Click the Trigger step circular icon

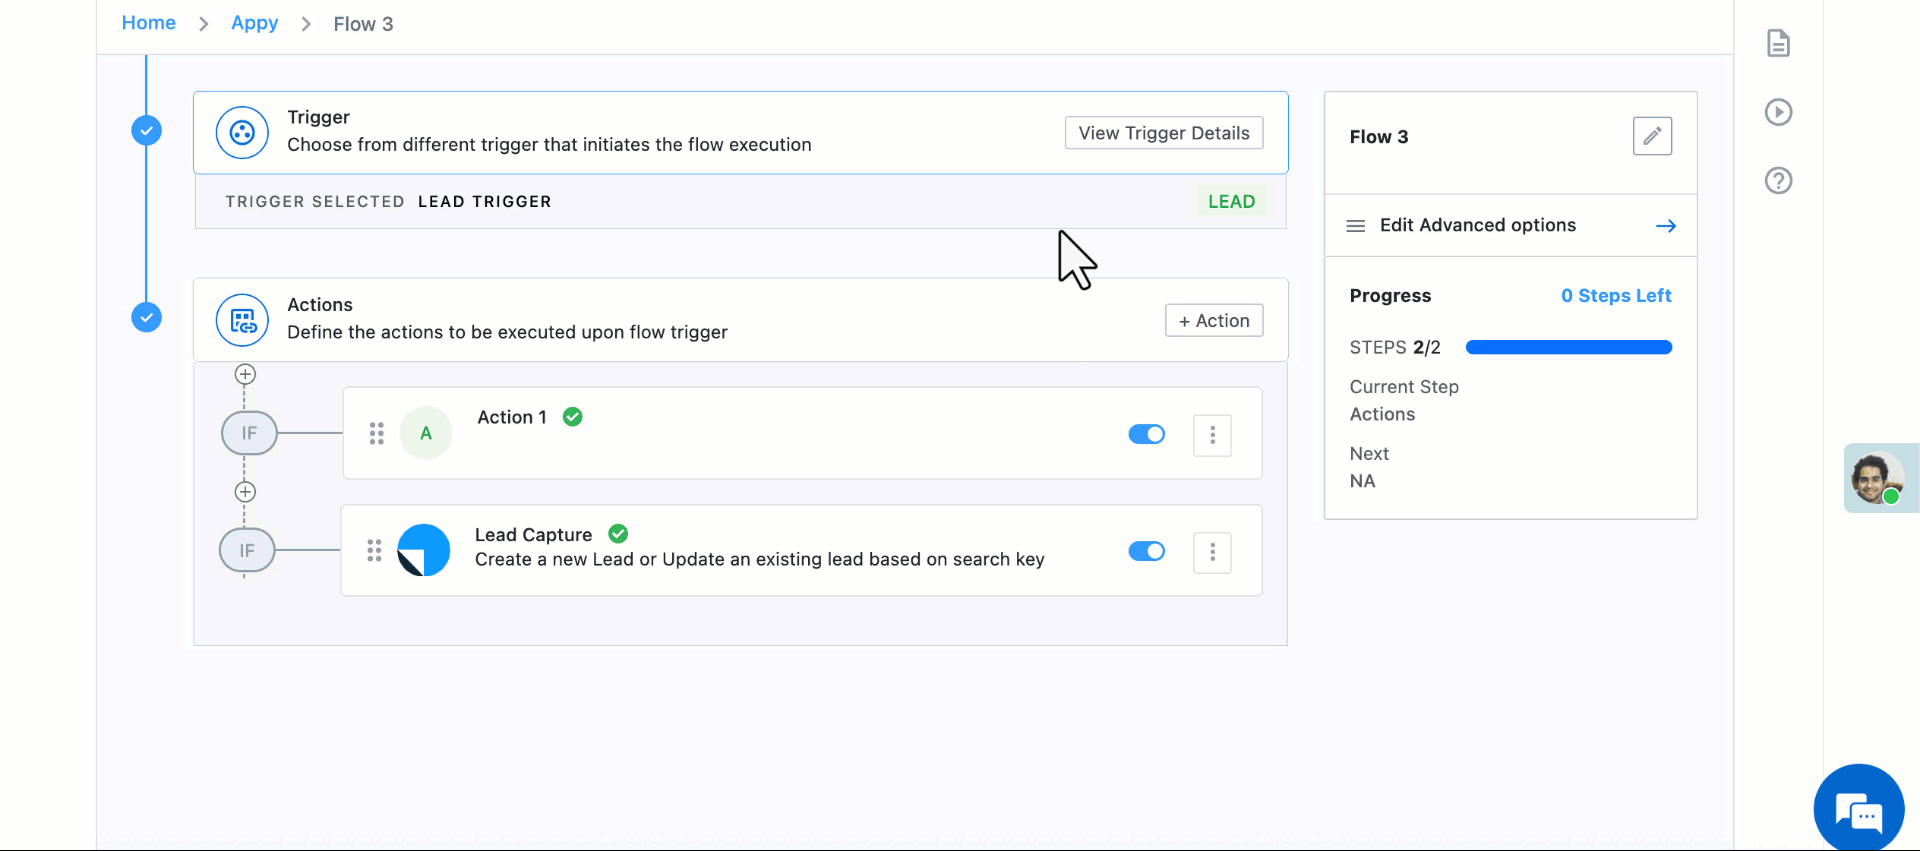pos(242,133)
